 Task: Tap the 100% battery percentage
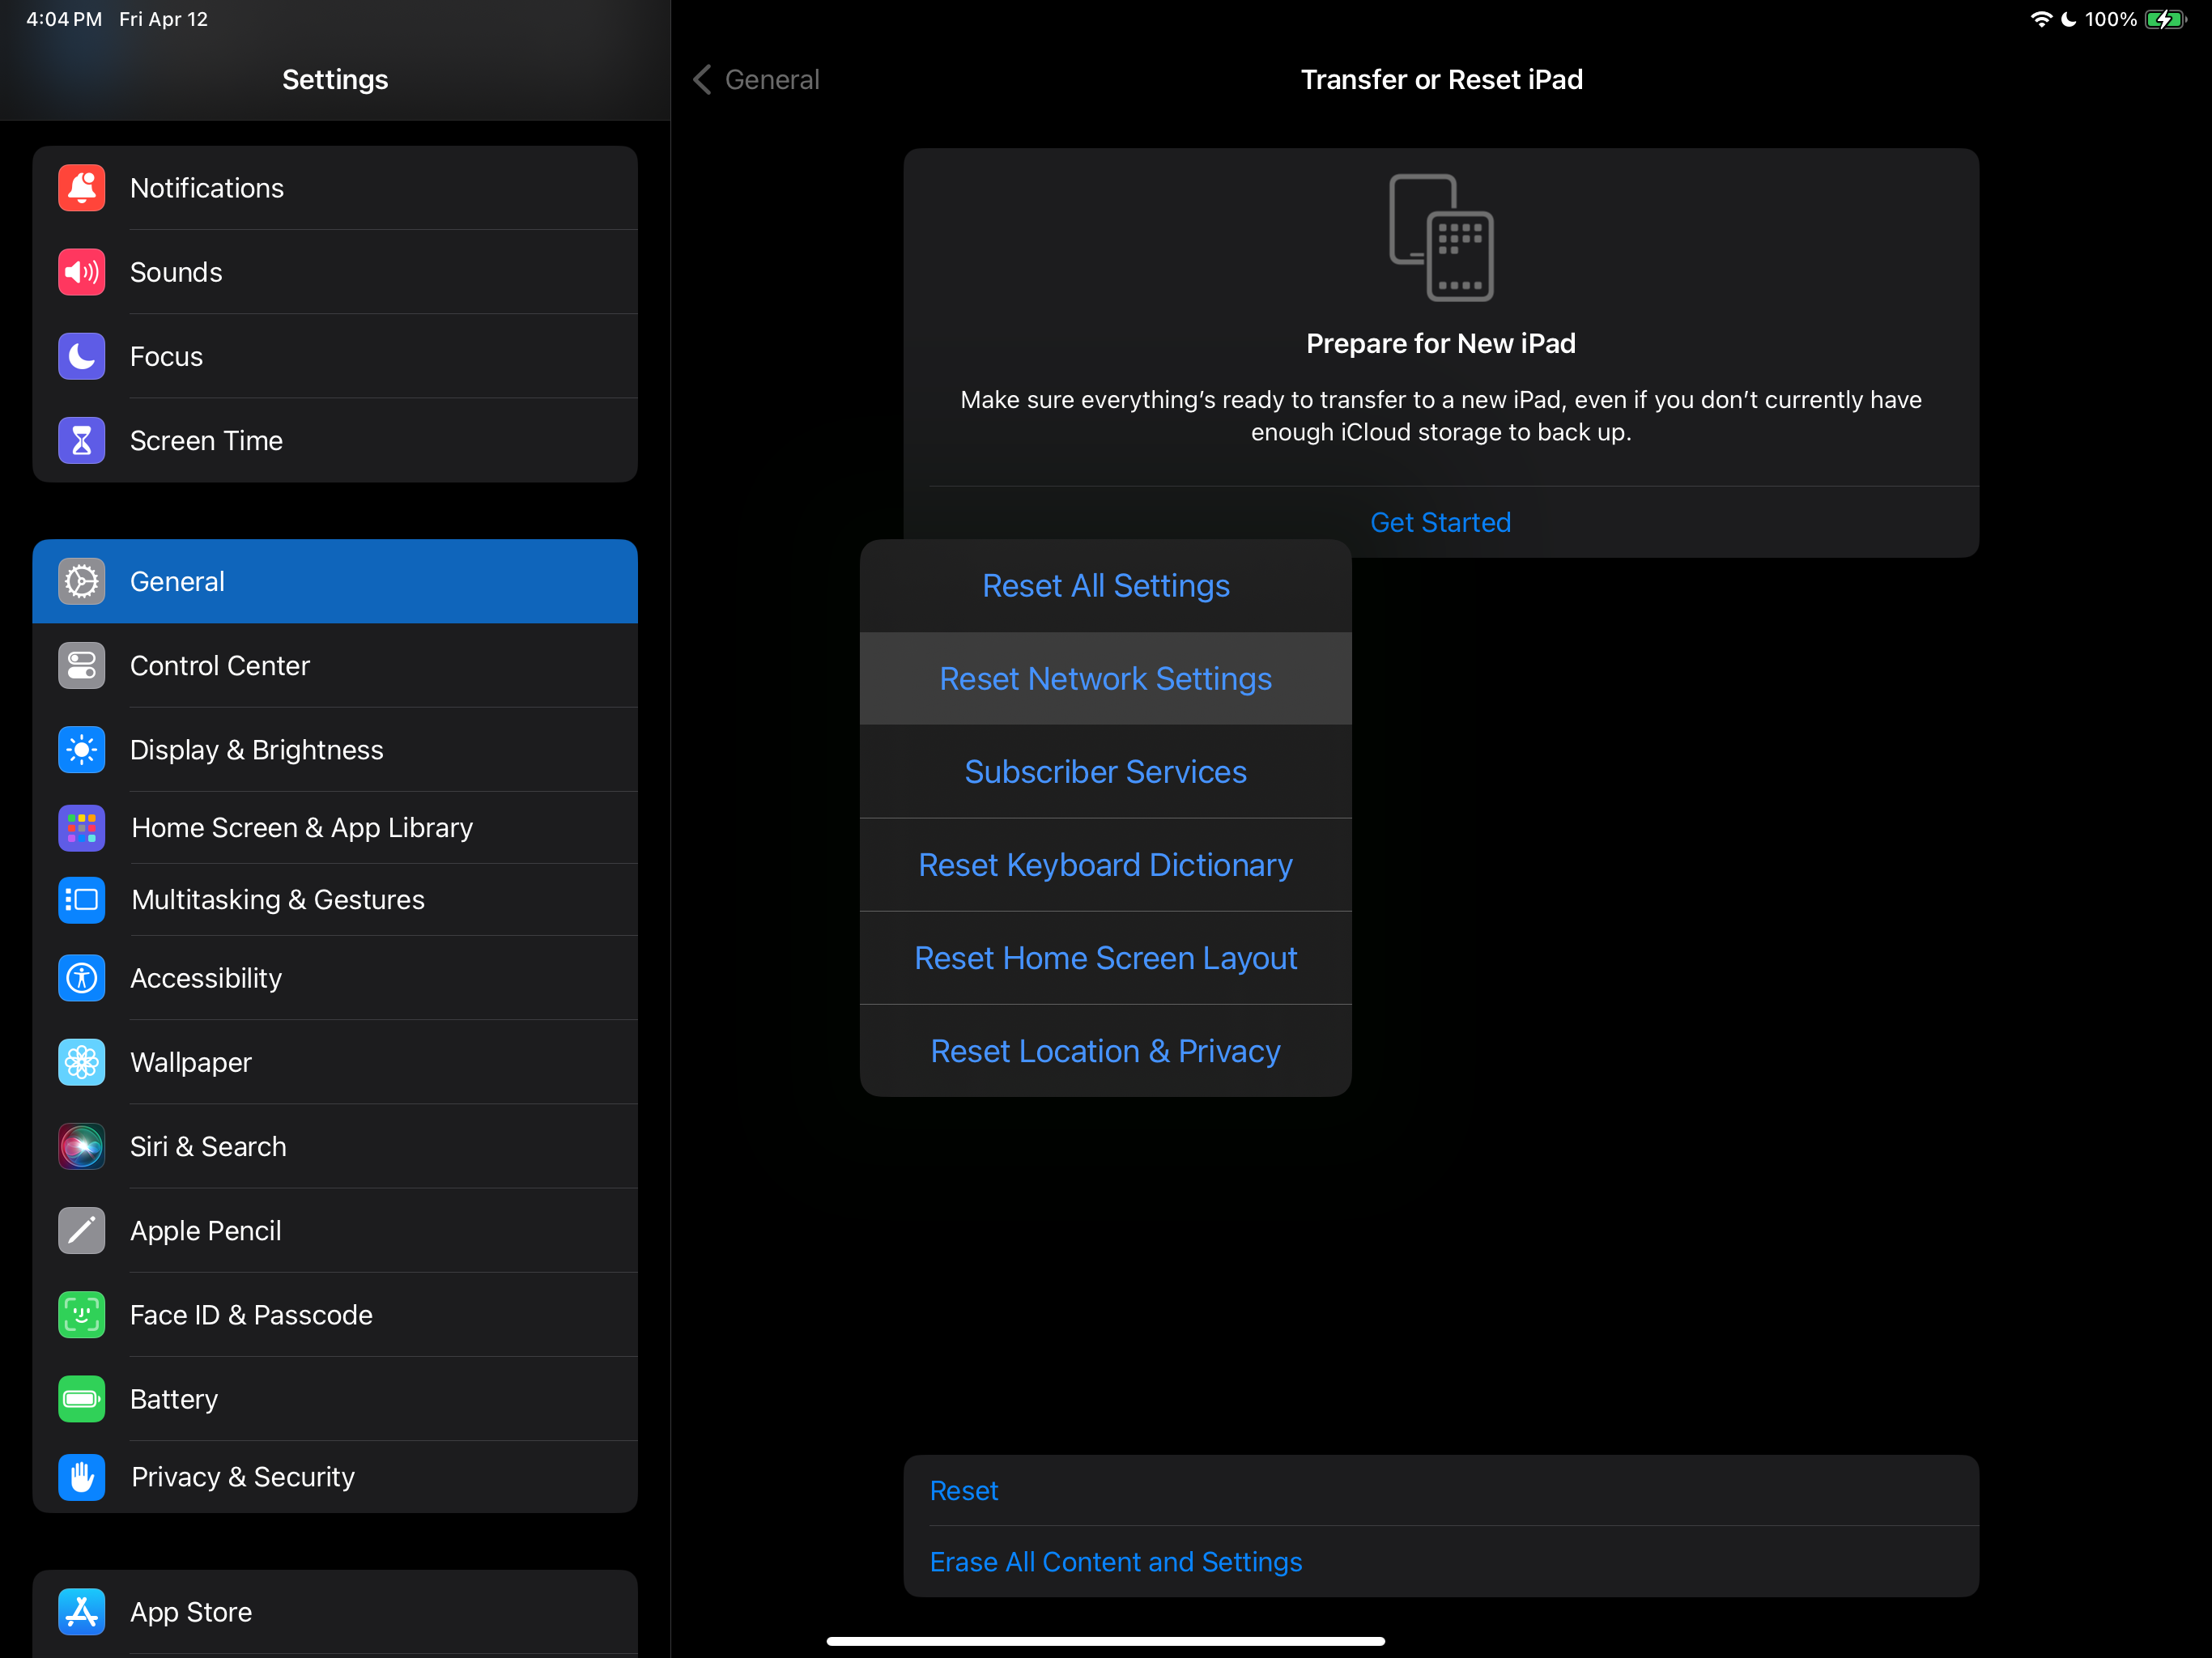pyautogui.click(x=2110, y=19)
